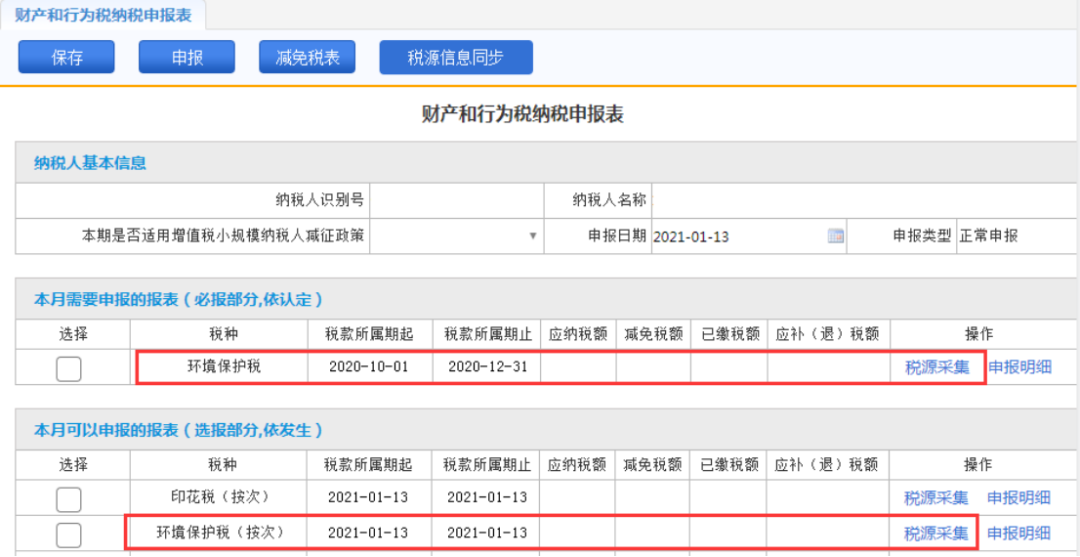Screen dimensions: 1080x557
Task: Open 税源采集 for 印花税（按次）
Action: point(936,498)
